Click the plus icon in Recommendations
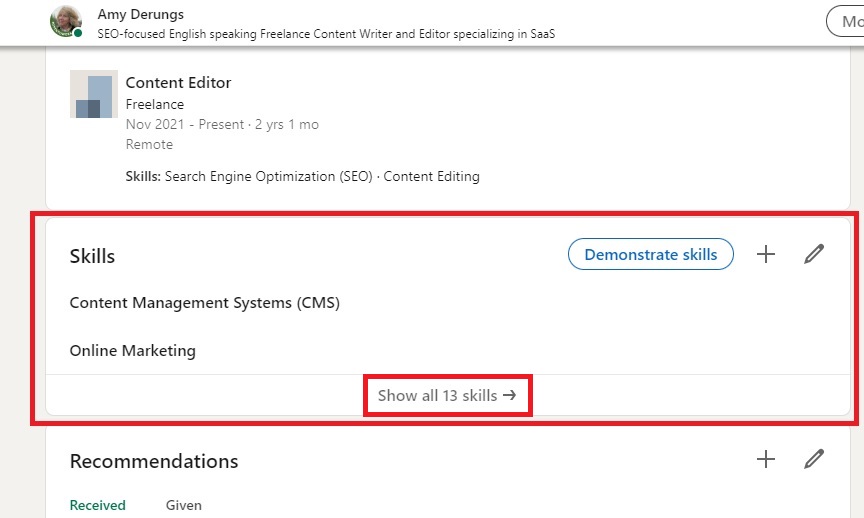Viewport: 864px width, 518px height. [766, 459]
